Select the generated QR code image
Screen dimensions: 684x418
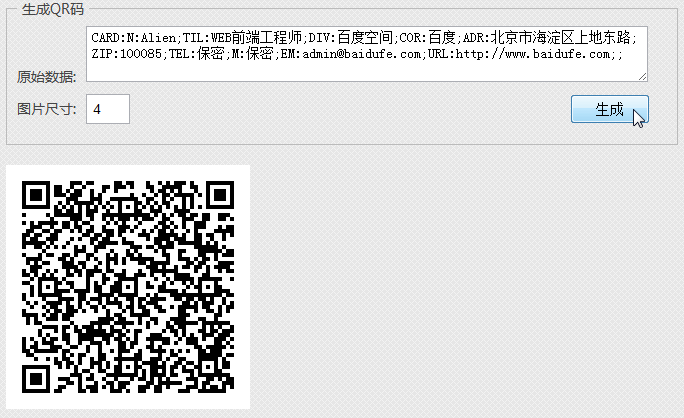[128, 287]
